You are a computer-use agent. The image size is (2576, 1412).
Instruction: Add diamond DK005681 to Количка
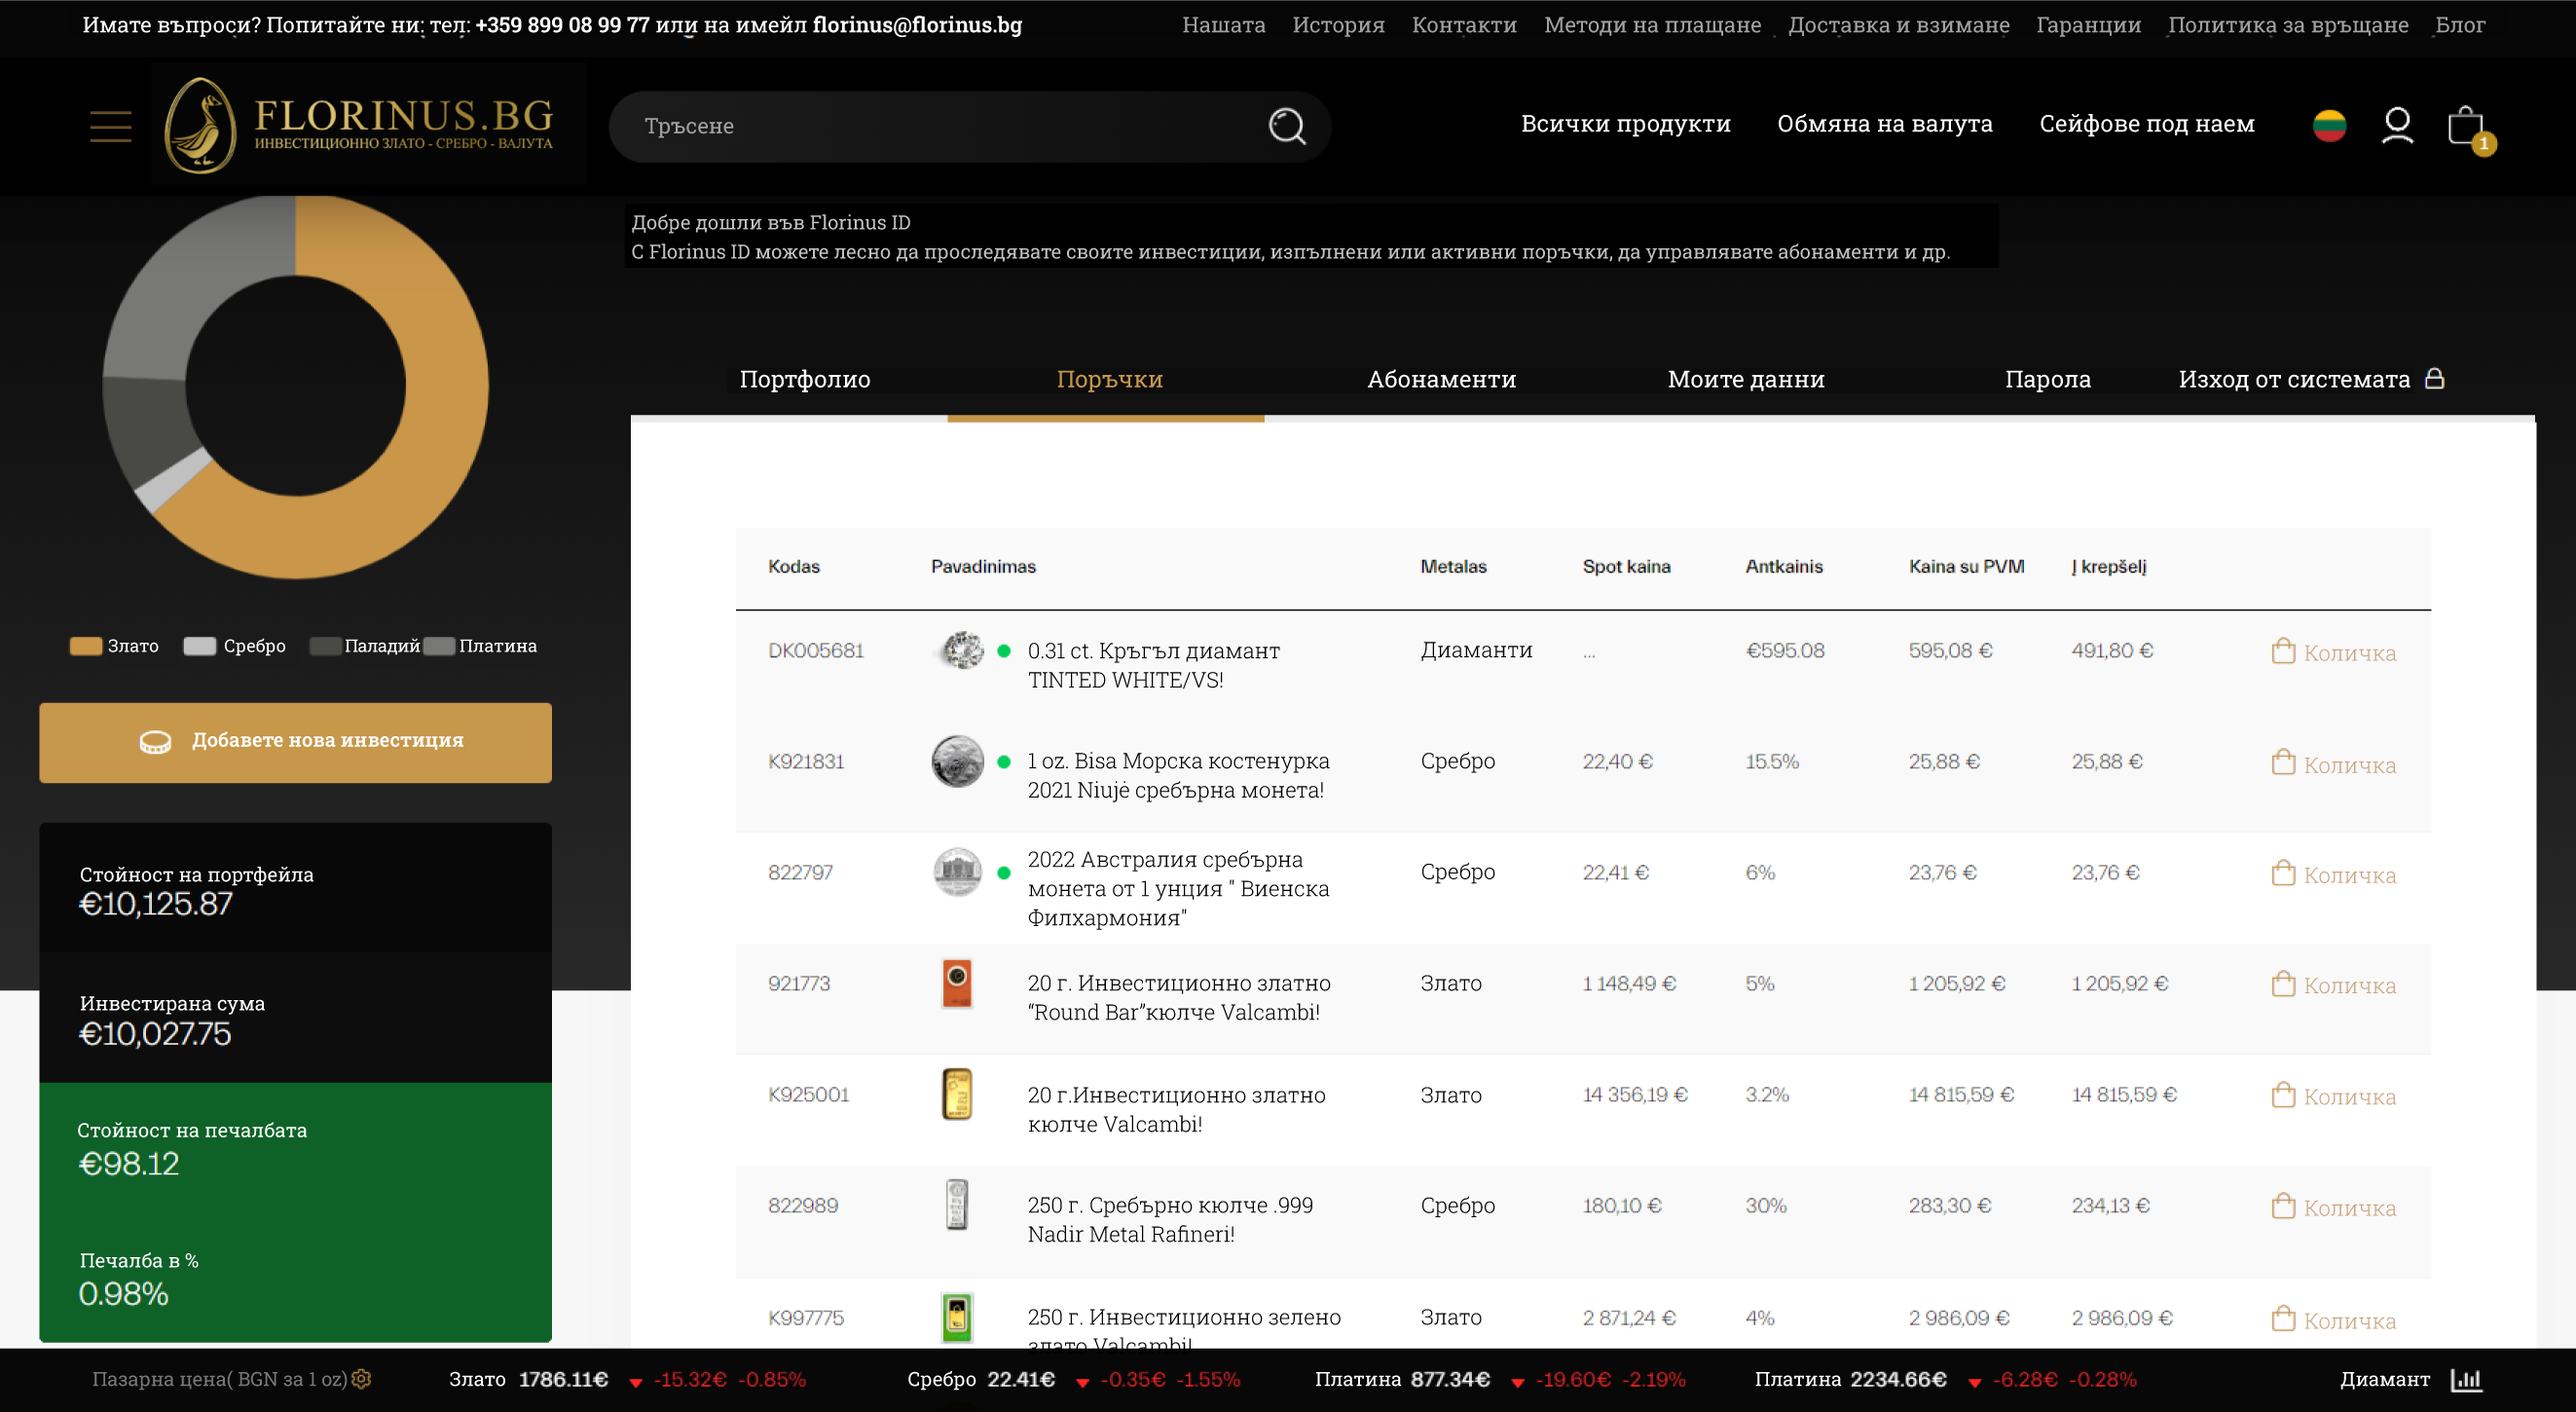pyautogui.click(x=2333, y=652)
